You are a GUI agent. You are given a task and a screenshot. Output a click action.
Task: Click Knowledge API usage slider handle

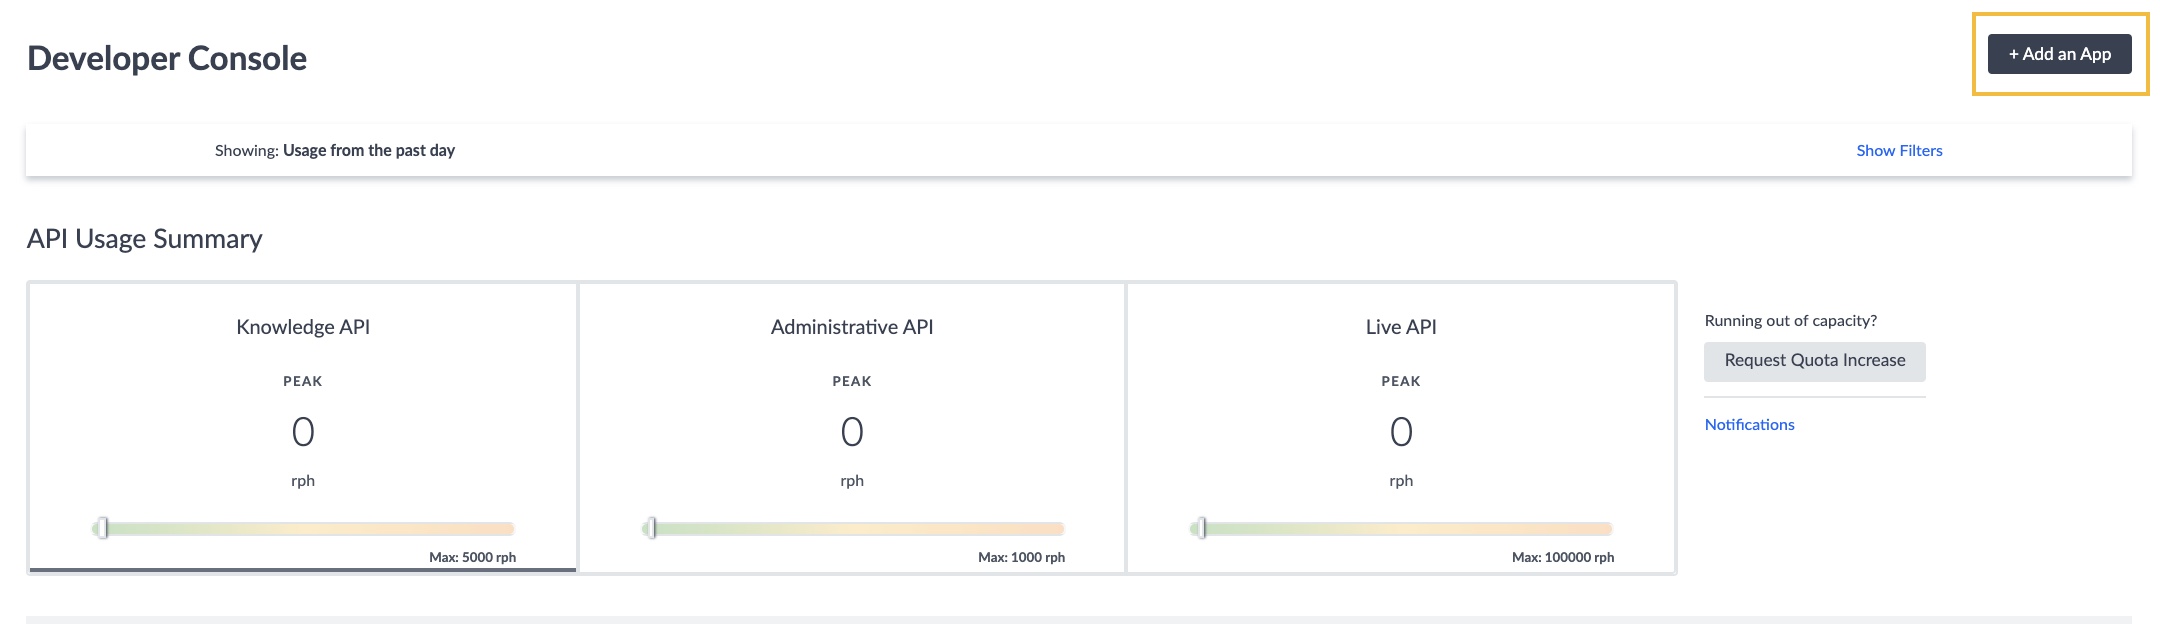click(102, 528)
